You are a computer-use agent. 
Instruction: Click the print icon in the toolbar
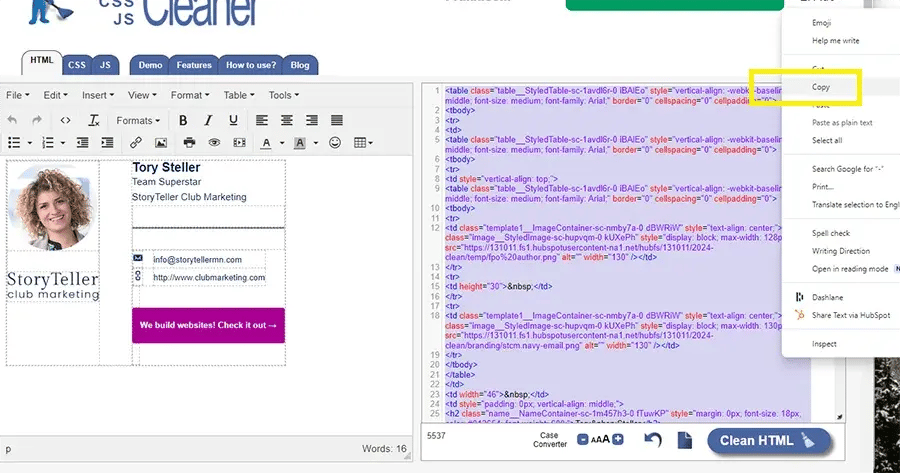click(188, 143)
